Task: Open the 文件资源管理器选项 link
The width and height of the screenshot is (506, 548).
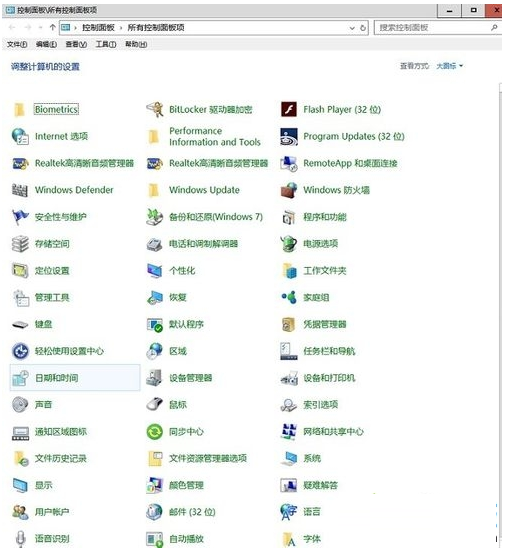Action: [208, 458]
